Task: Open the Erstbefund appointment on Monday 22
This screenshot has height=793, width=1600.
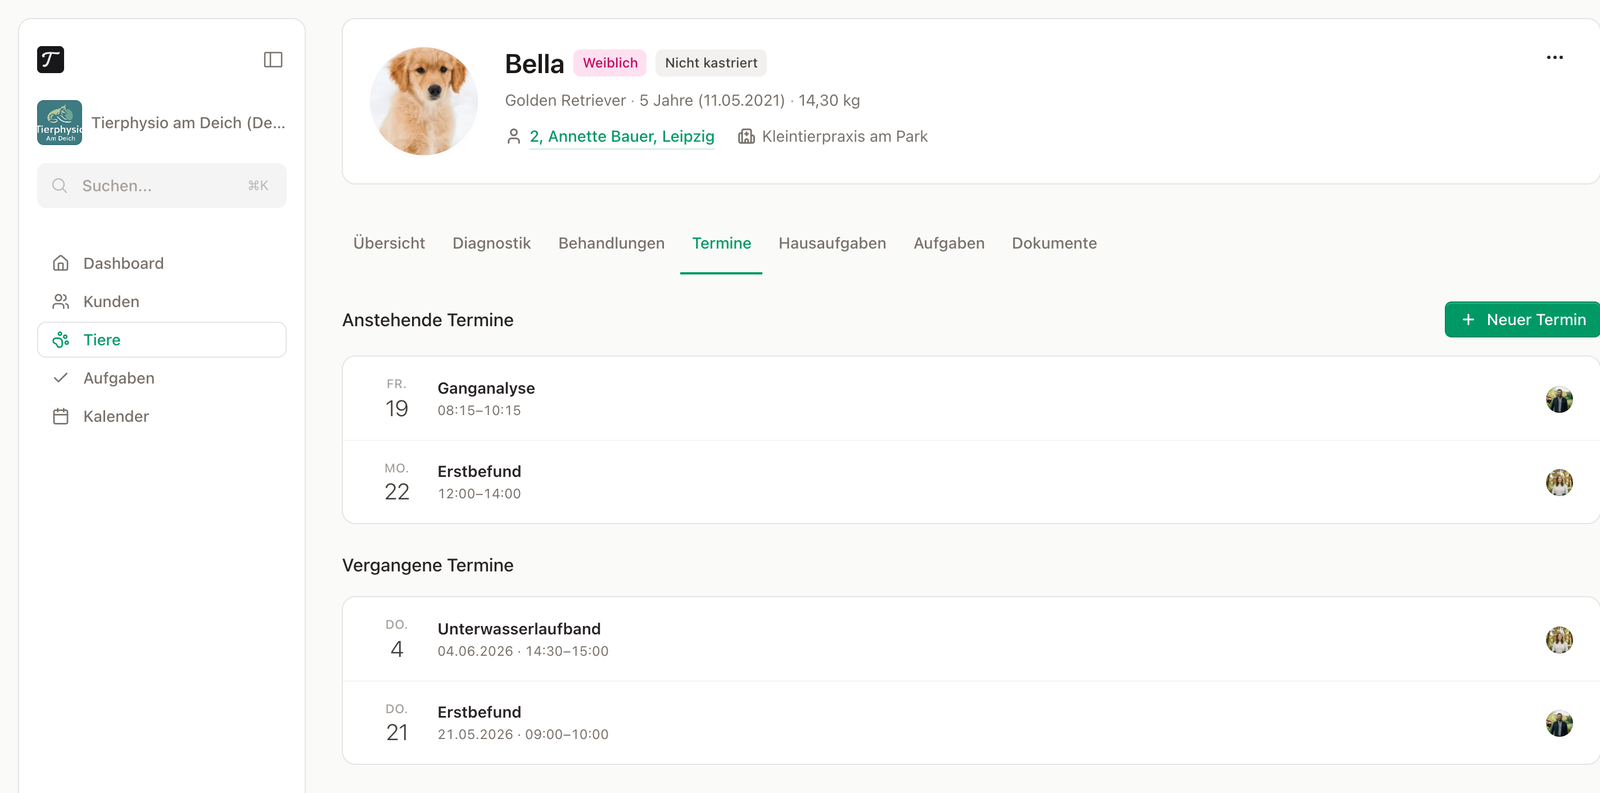Action: tap(971, 482)
